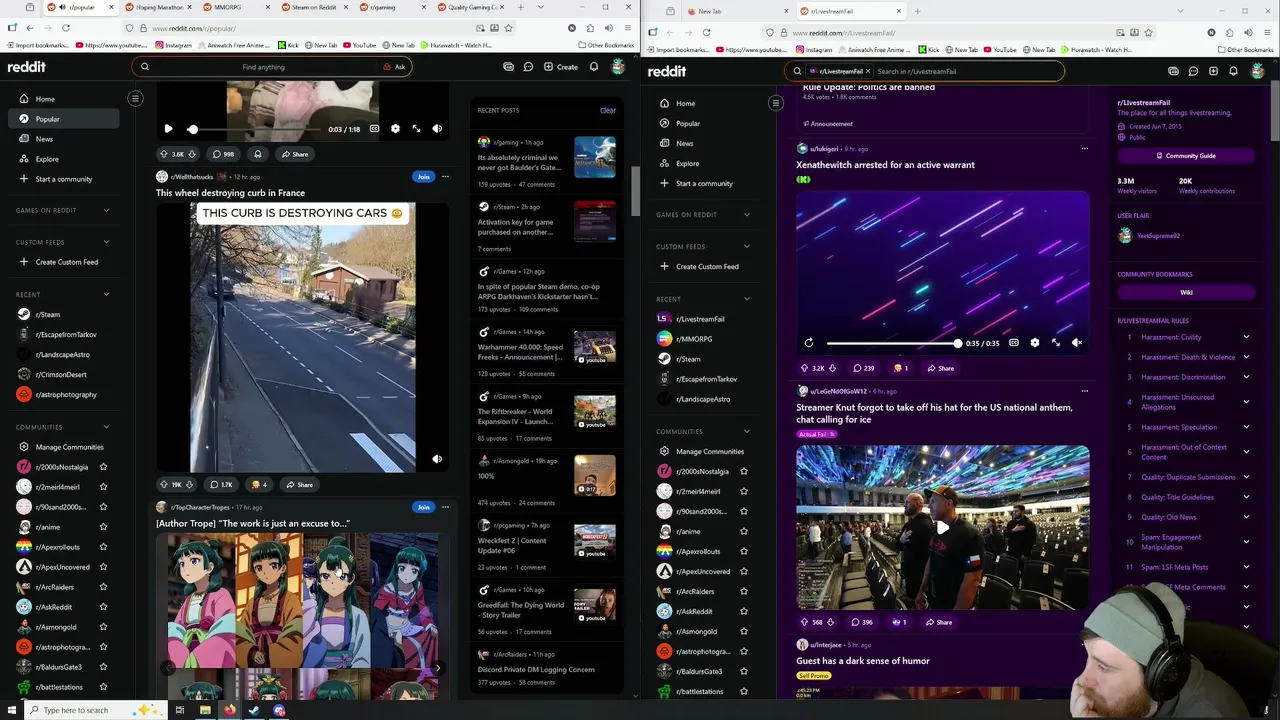Switch to the r/gaming tab
Viewport: 1280px width, 720px height.
point(393,7)
